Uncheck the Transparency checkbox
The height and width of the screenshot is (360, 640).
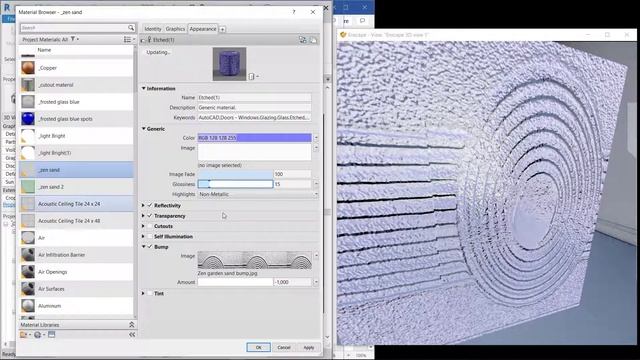[150, 216]
